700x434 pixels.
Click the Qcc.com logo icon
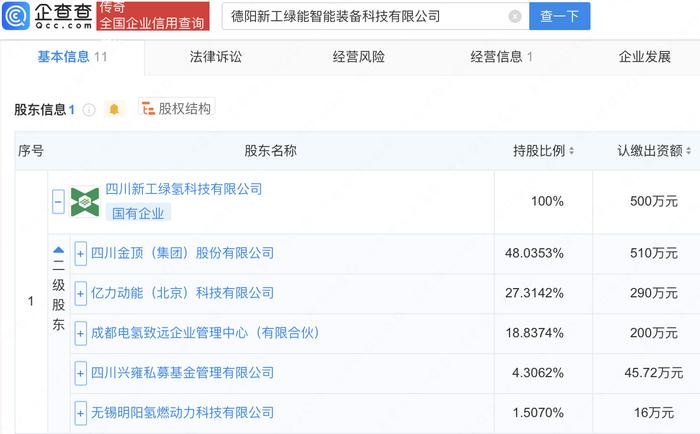[16, 16]
